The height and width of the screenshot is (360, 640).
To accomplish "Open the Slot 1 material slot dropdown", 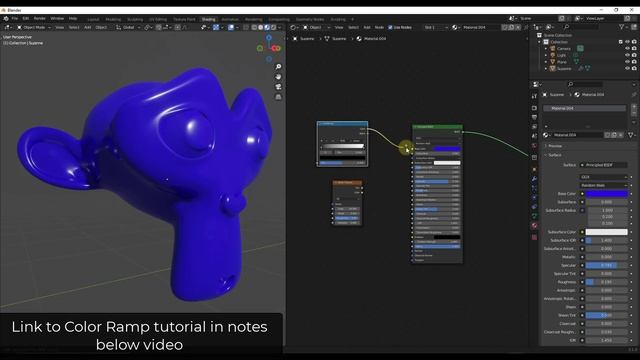I will 436,27.
